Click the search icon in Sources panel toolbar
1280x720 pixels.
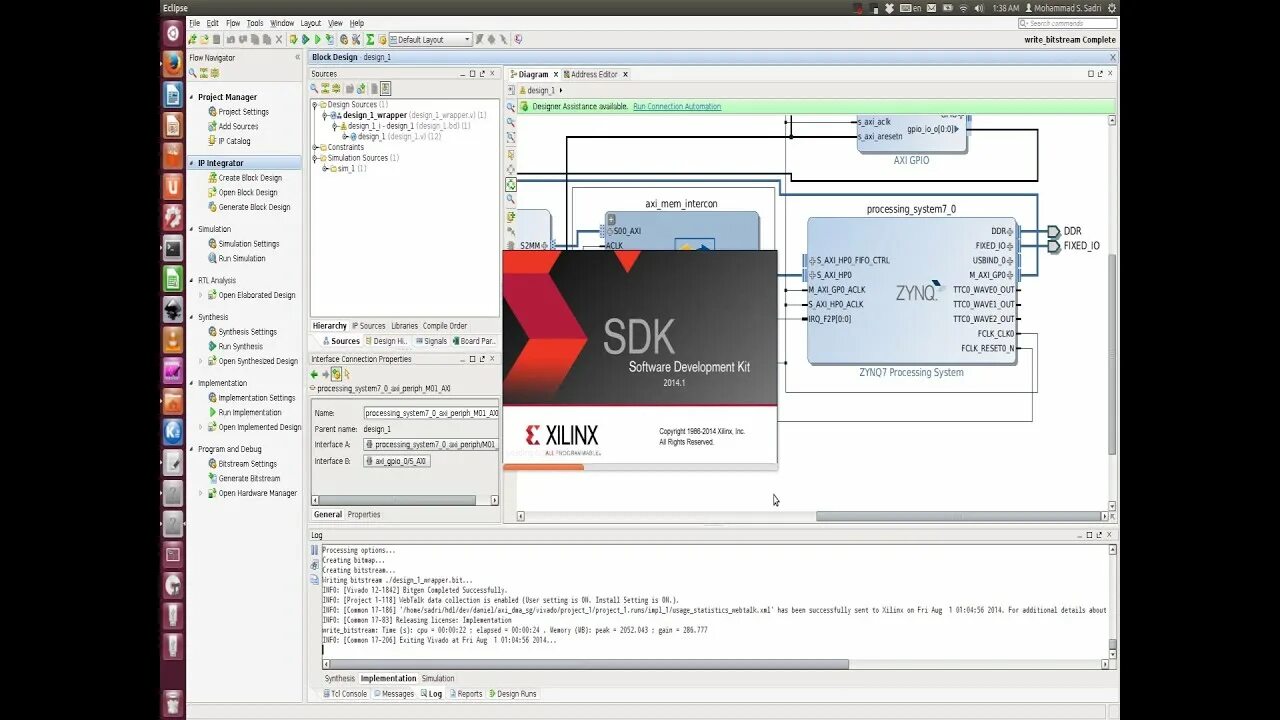click(x=314, y=88)
